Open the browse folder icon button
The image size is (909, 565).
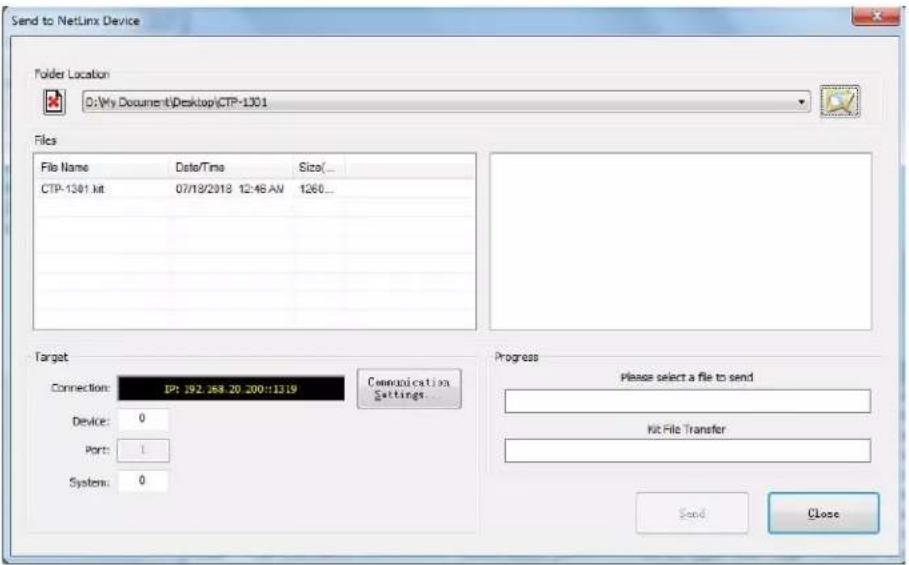(839, 101)
